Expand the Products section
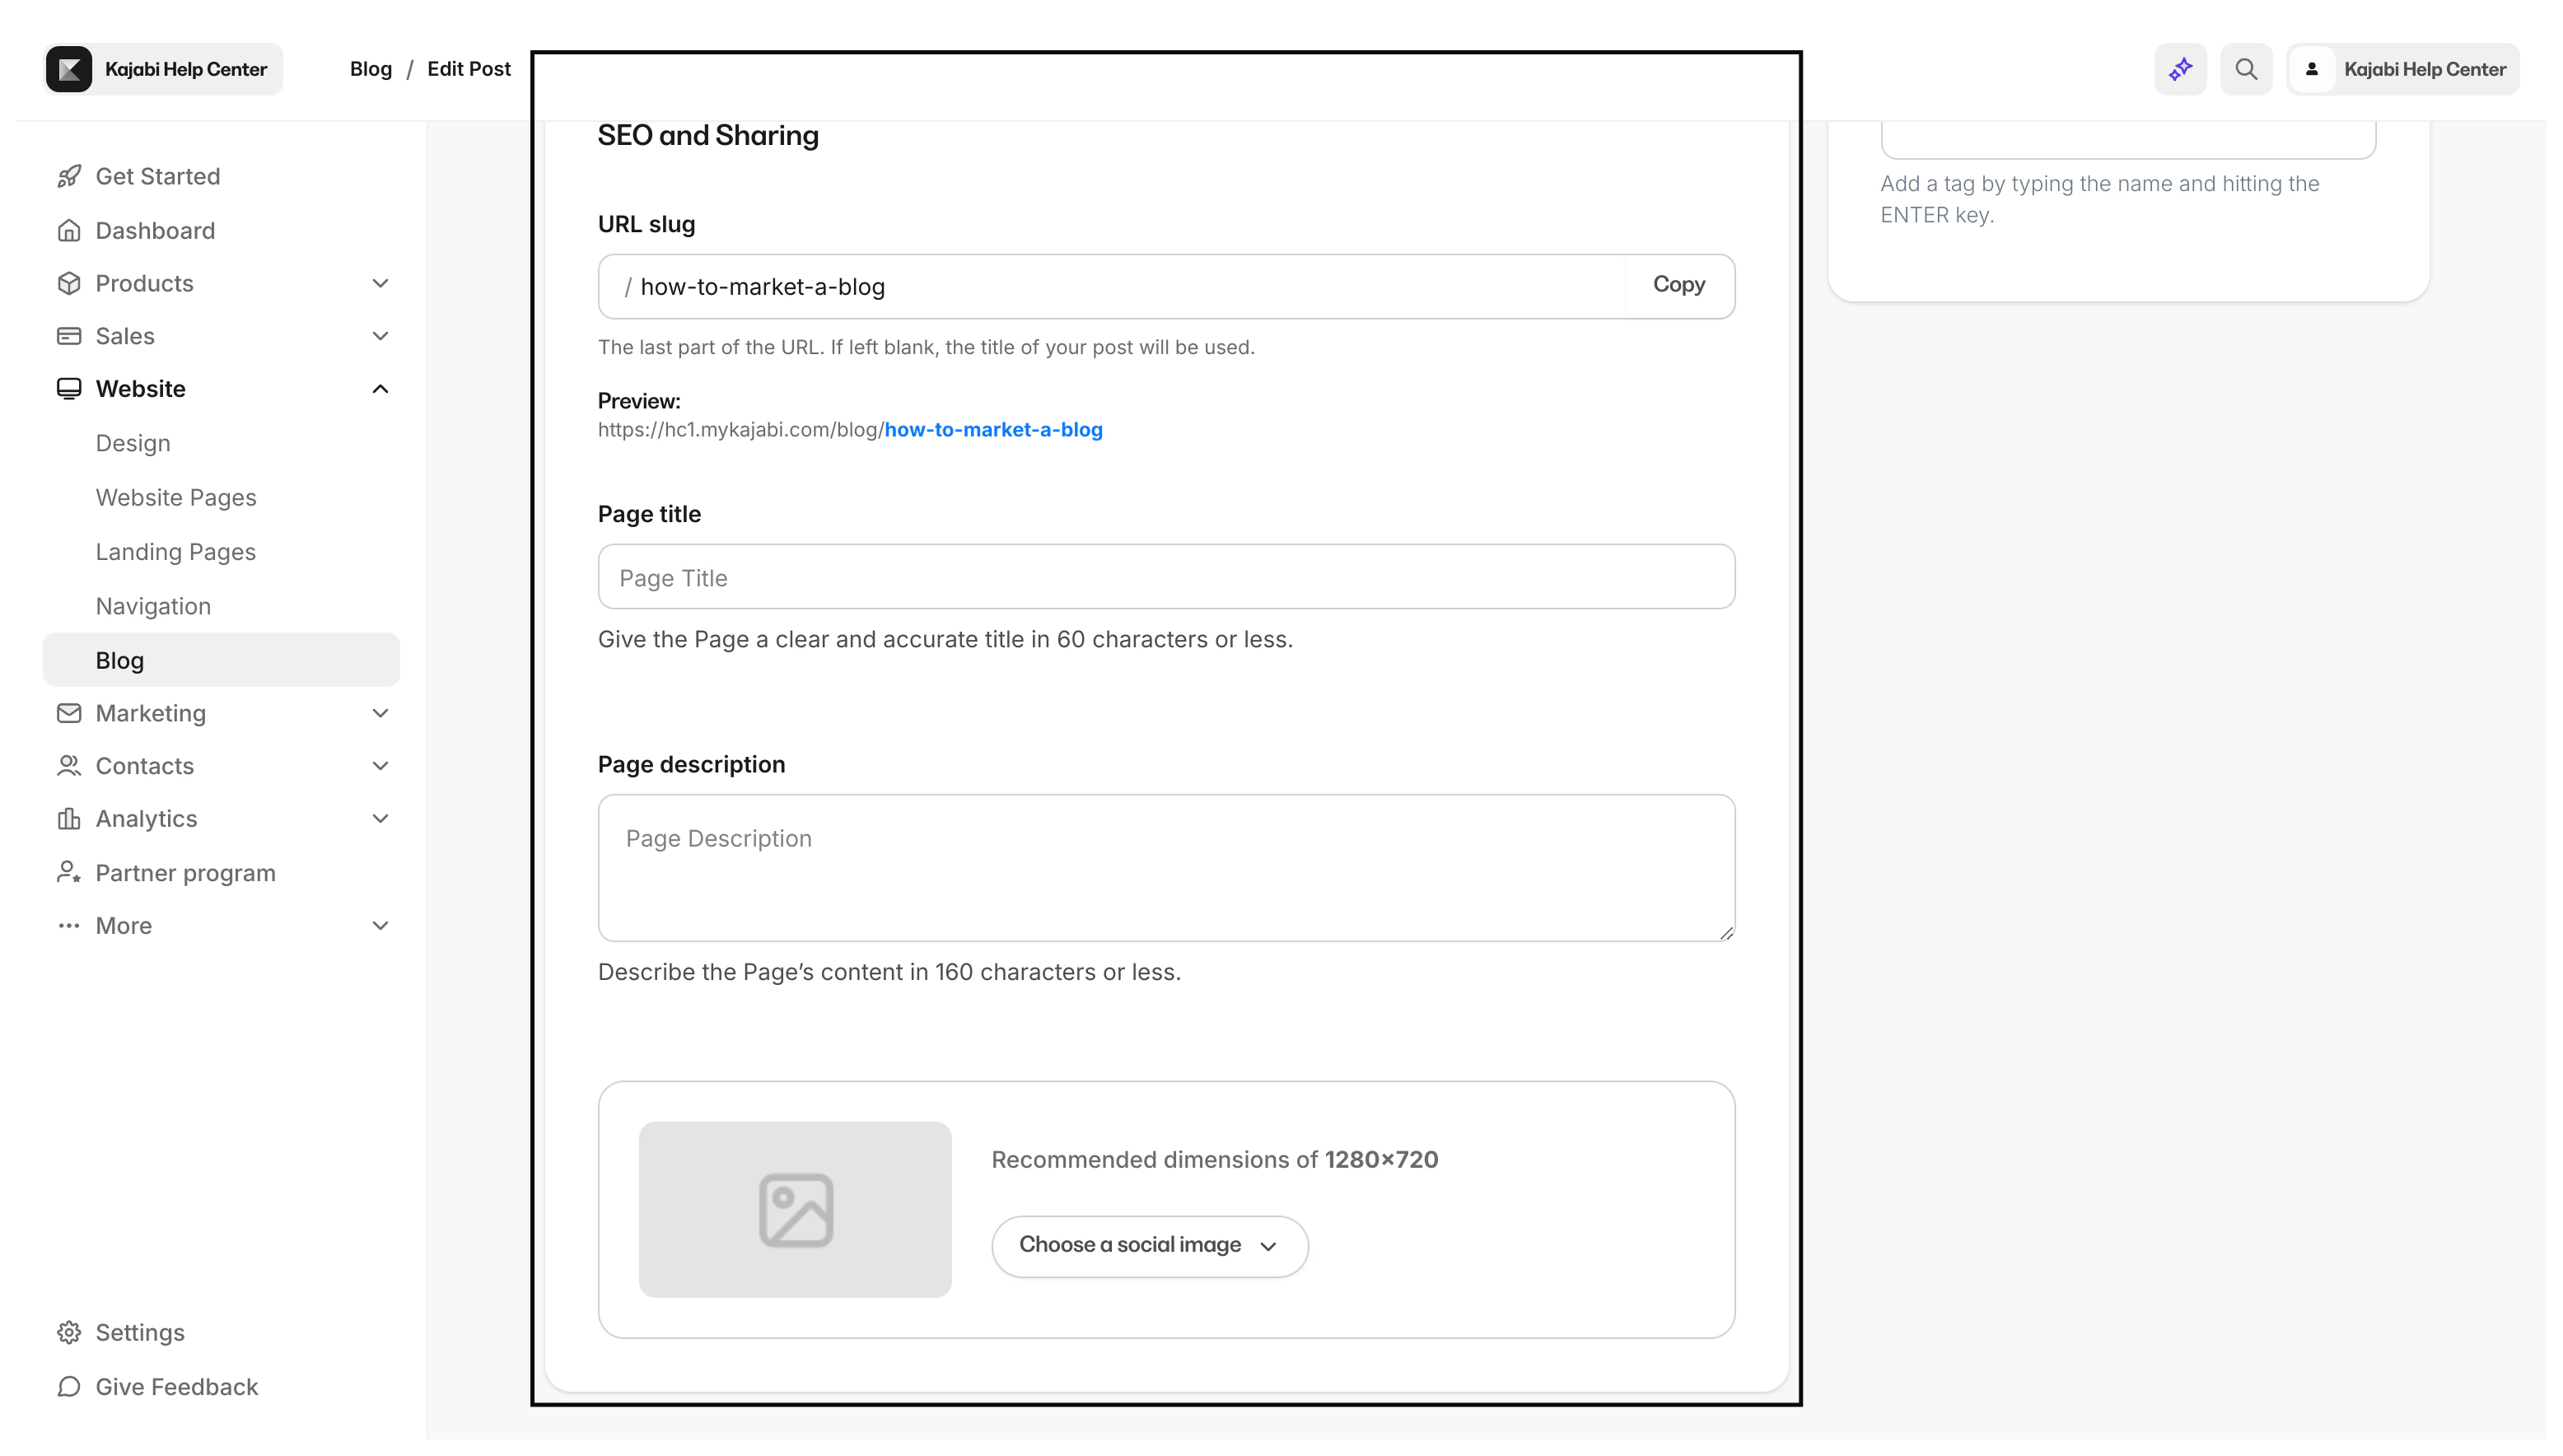Viewport: 2563px width, 1456px height. tap(380, 283)
